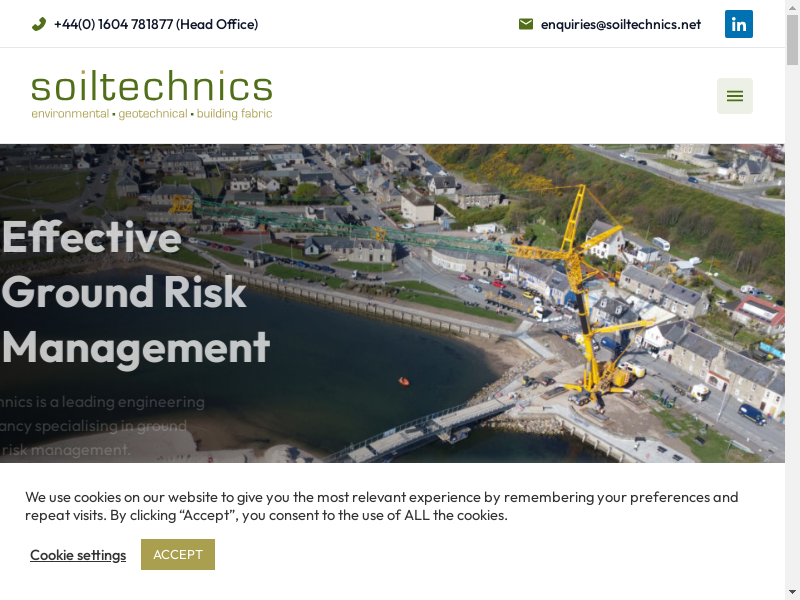
Task: Click the vertical scrollbar thumb
Action: (x=792, y=40)
